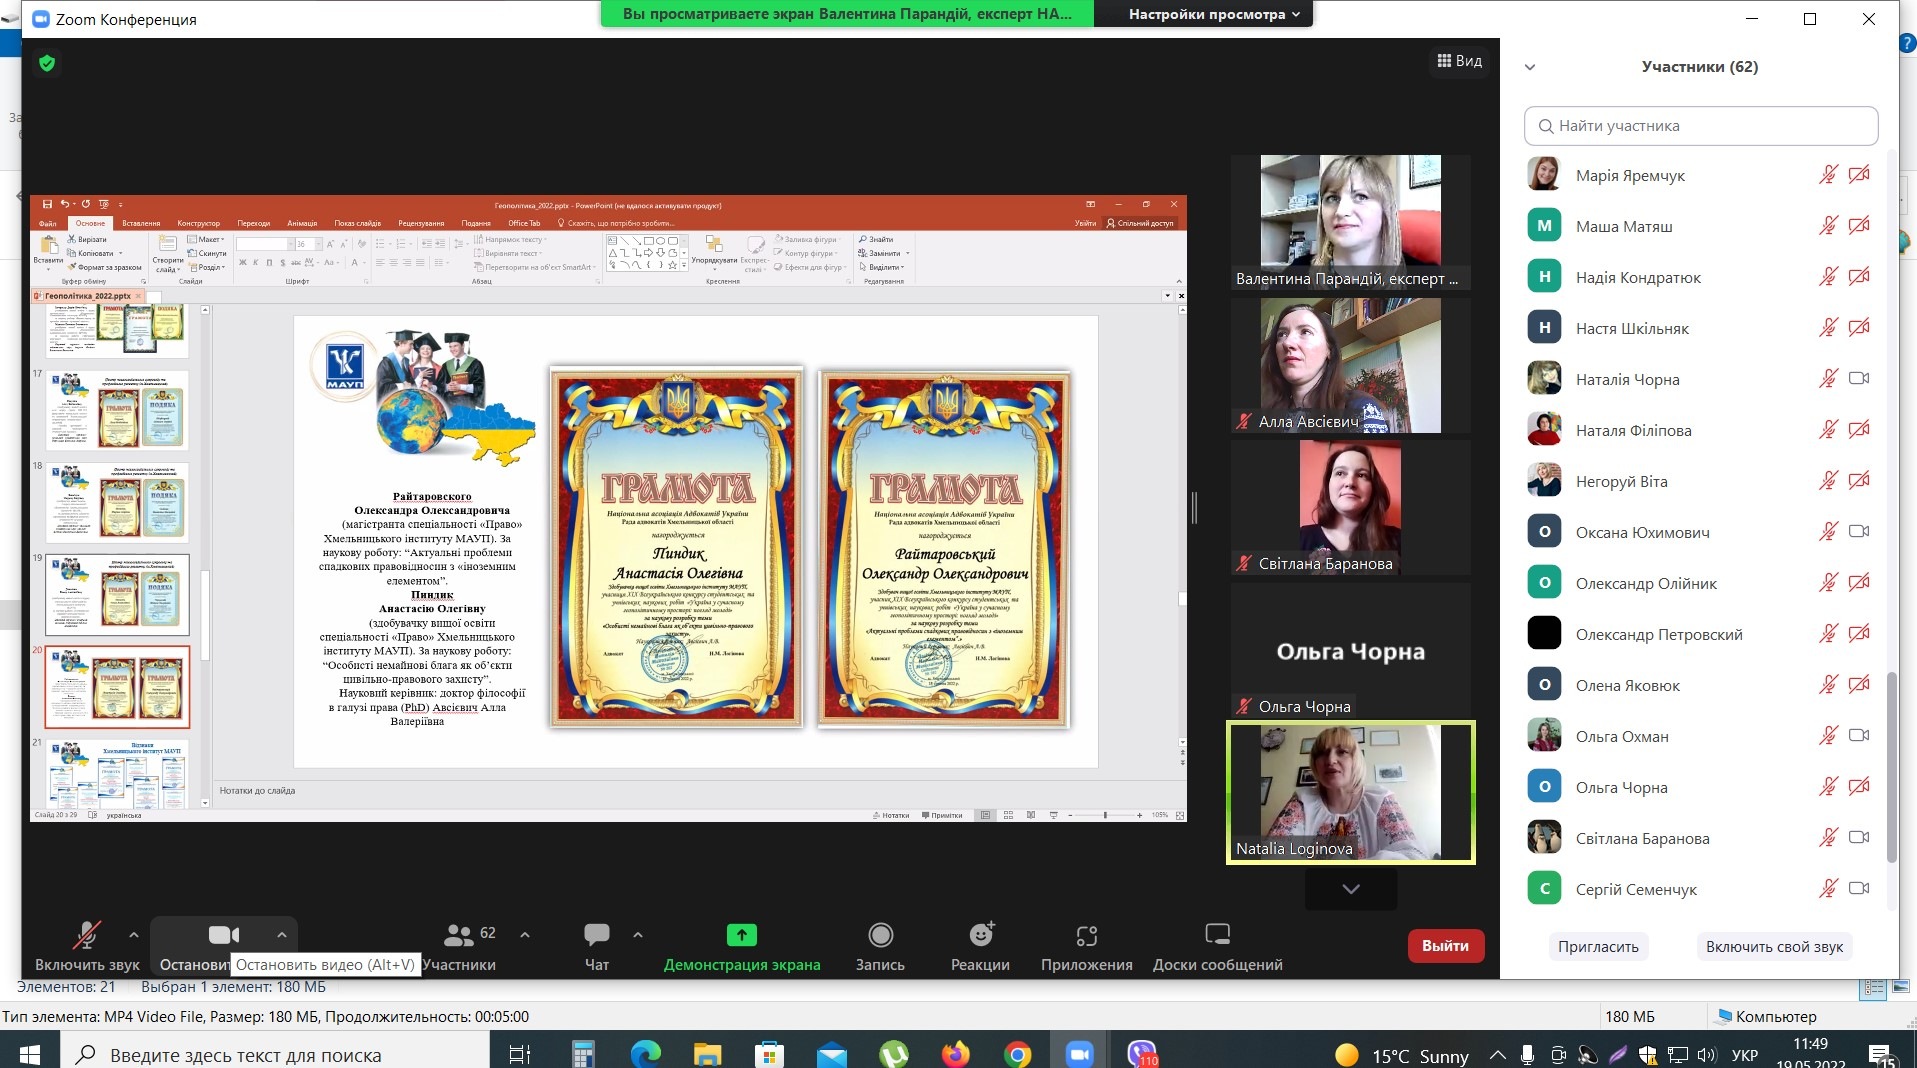Viewport: 1917px width, 1068px height.
Task: Start recording with the Запись icon
Action: coord(880,935)
